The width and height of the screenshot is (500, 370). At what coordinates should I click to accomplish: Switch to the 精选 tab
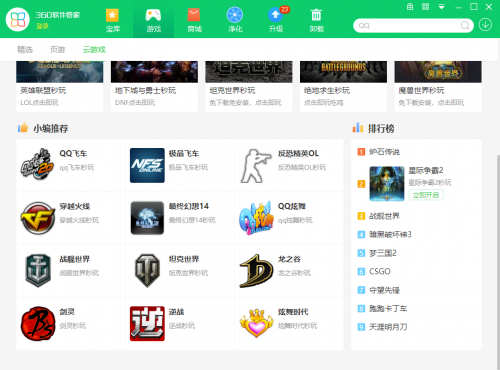coord(25,50)
